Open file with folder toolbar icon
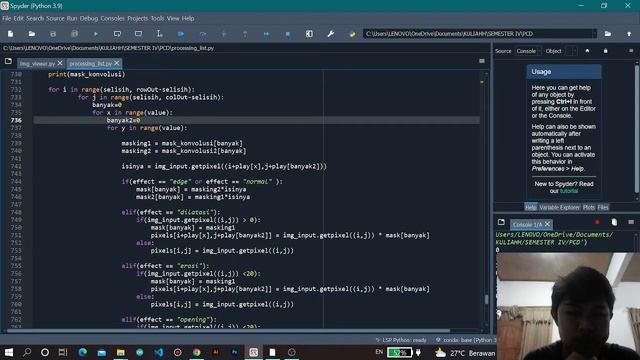Viewport: 640px width, 360px height. pyautogui.click(x=32, y=34)
